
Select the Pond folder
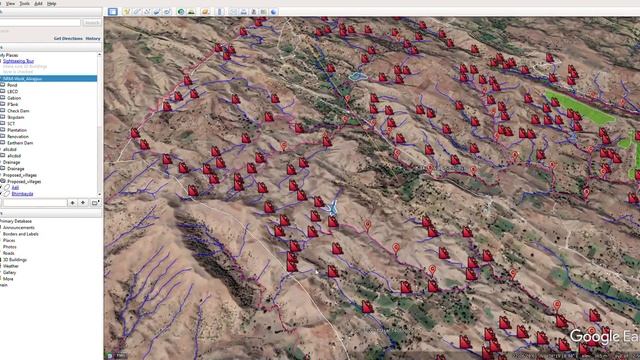[12, 85]
